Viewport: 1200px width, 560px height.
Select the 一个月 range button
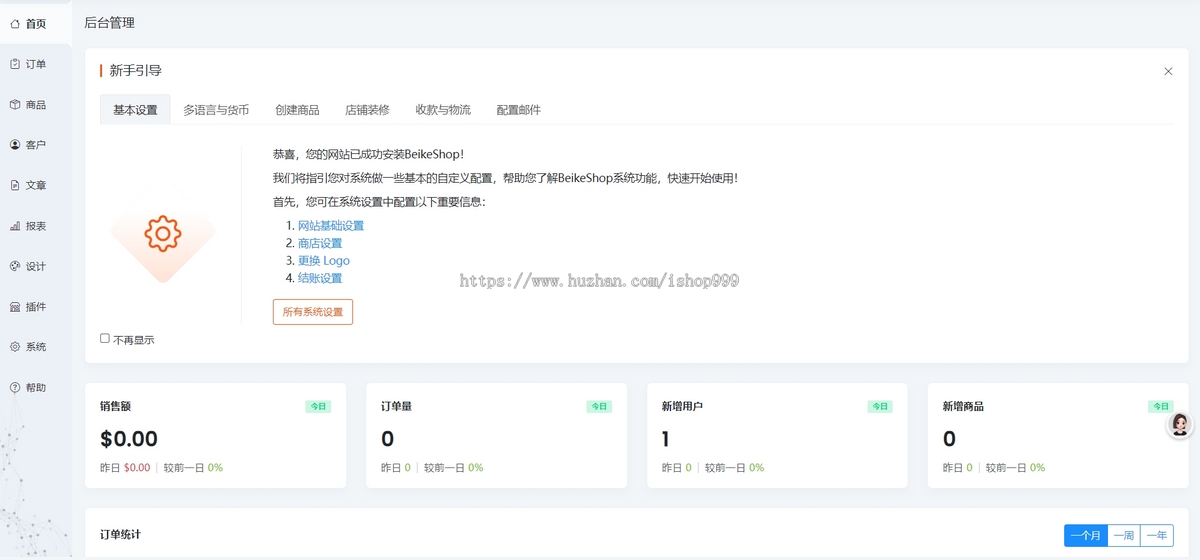(1086, 536)
